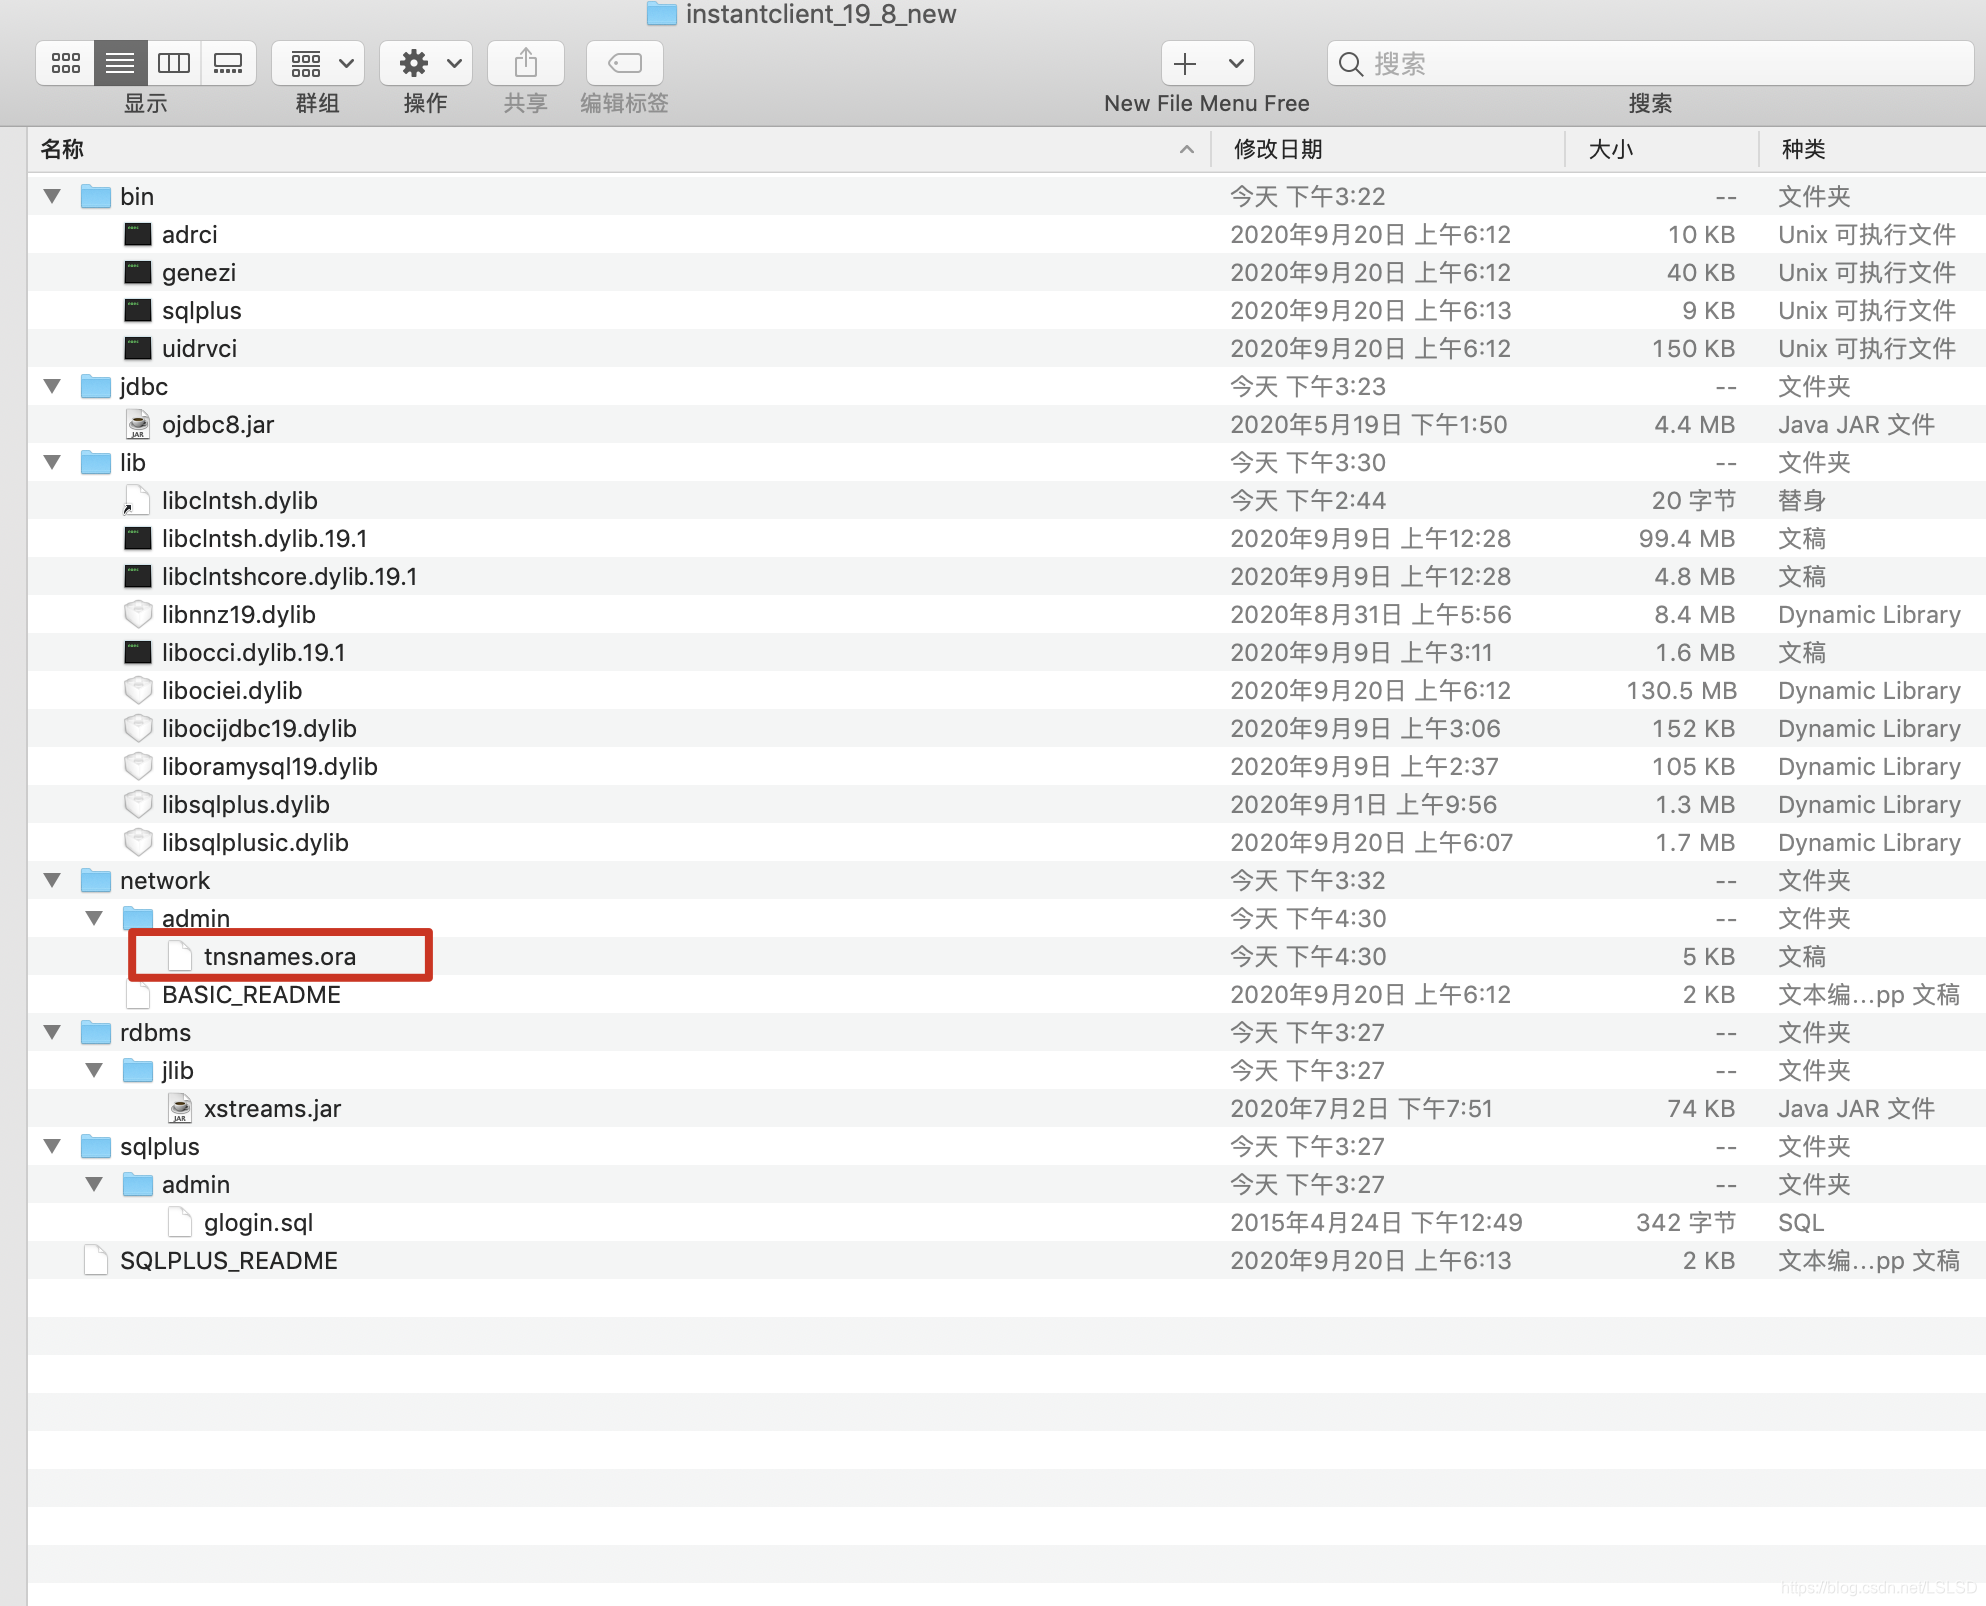
Task: Open the group-by dropdown
Action: coord(319,64)
